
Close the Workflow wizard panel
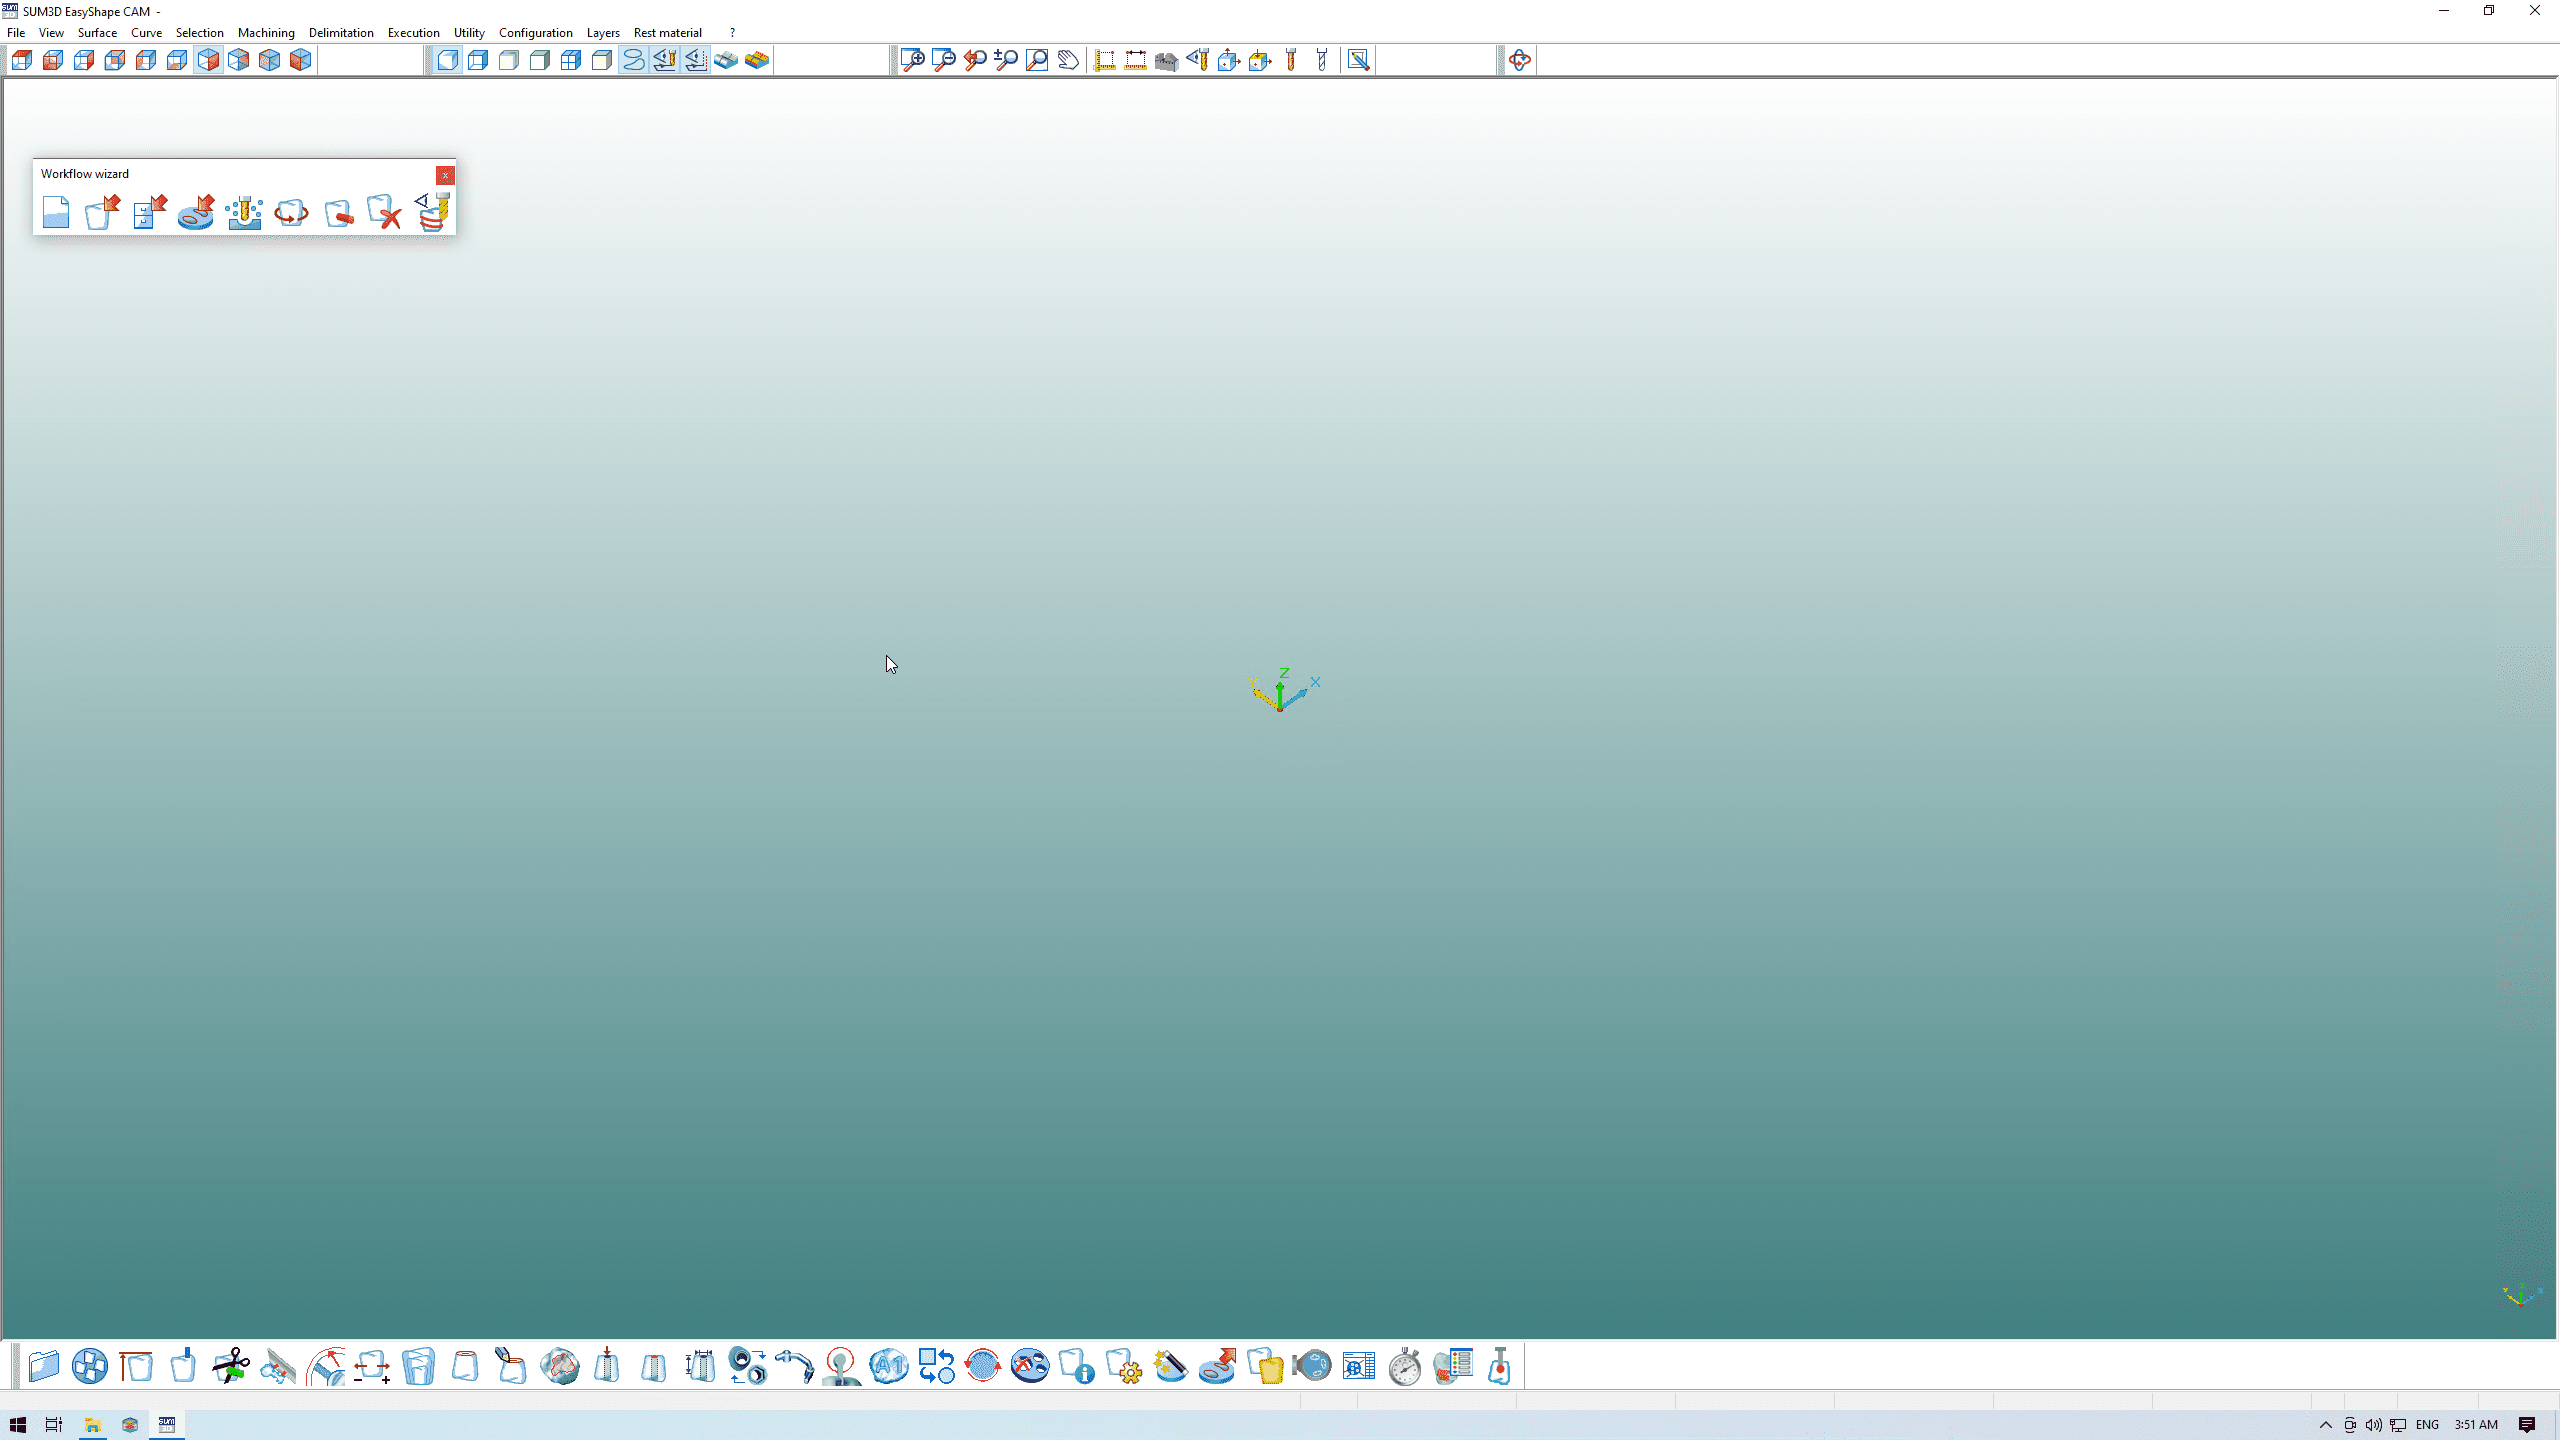[x=445, y=175]
